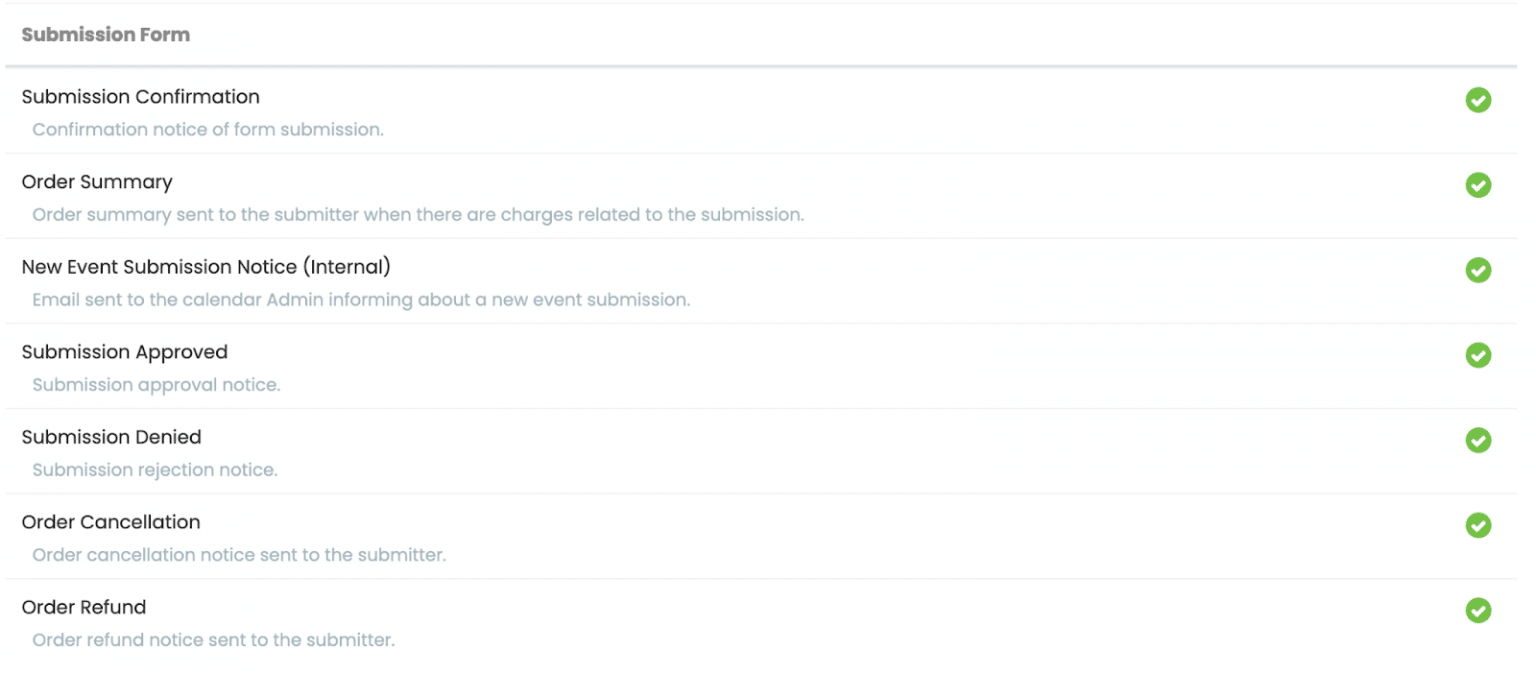Screen dimensions: 1536x674
Task: Select the Submission Approved row title
Action: tap(124, 352)
